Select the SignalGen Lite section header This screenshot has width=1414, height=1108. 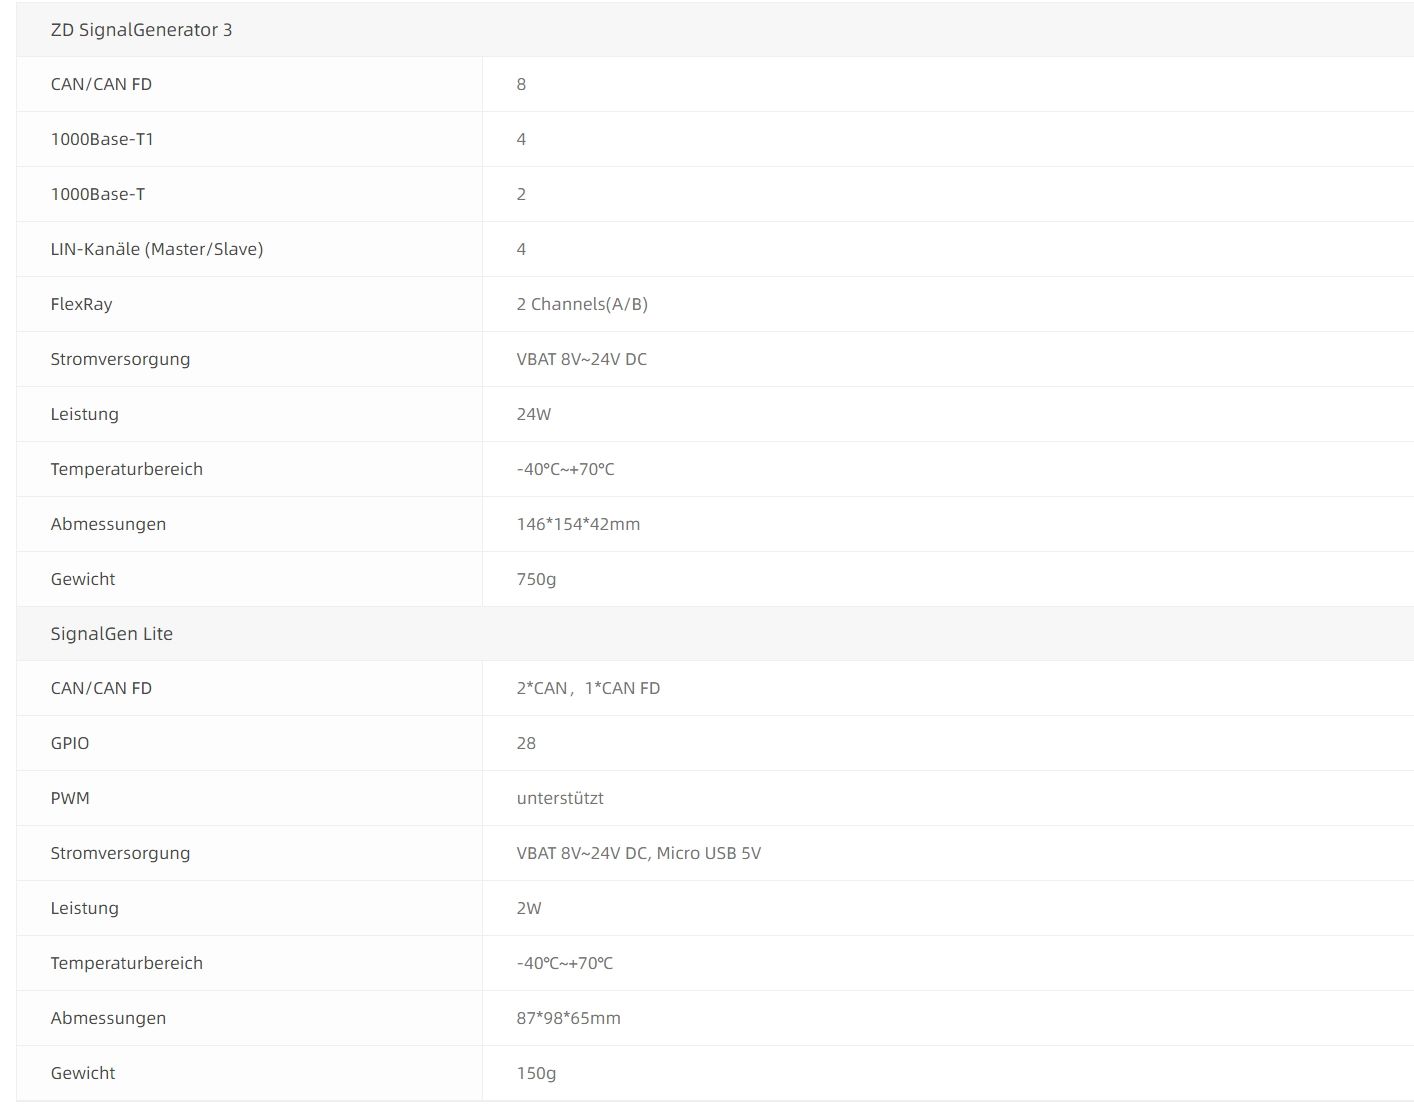coord(111,634)
